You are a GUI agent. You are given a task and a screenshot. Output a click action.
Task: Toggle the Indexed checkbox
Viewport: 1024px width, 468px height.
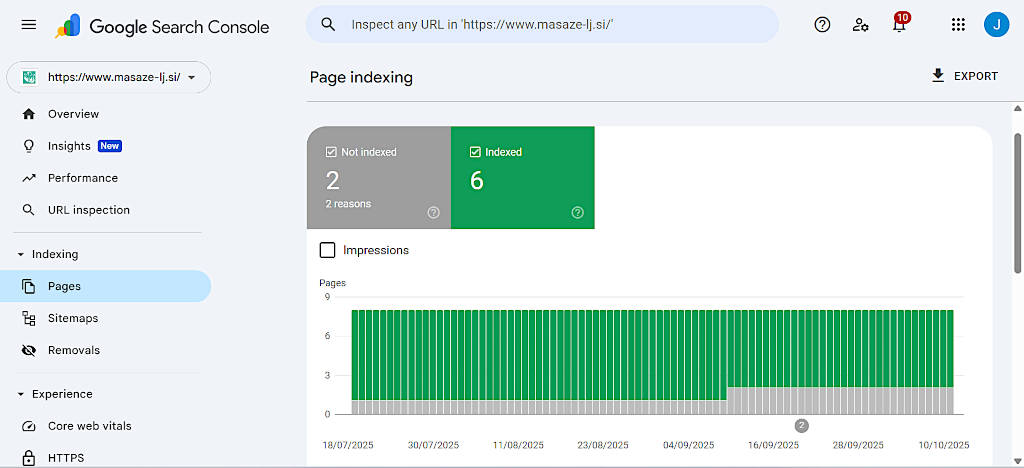(475, 152)
